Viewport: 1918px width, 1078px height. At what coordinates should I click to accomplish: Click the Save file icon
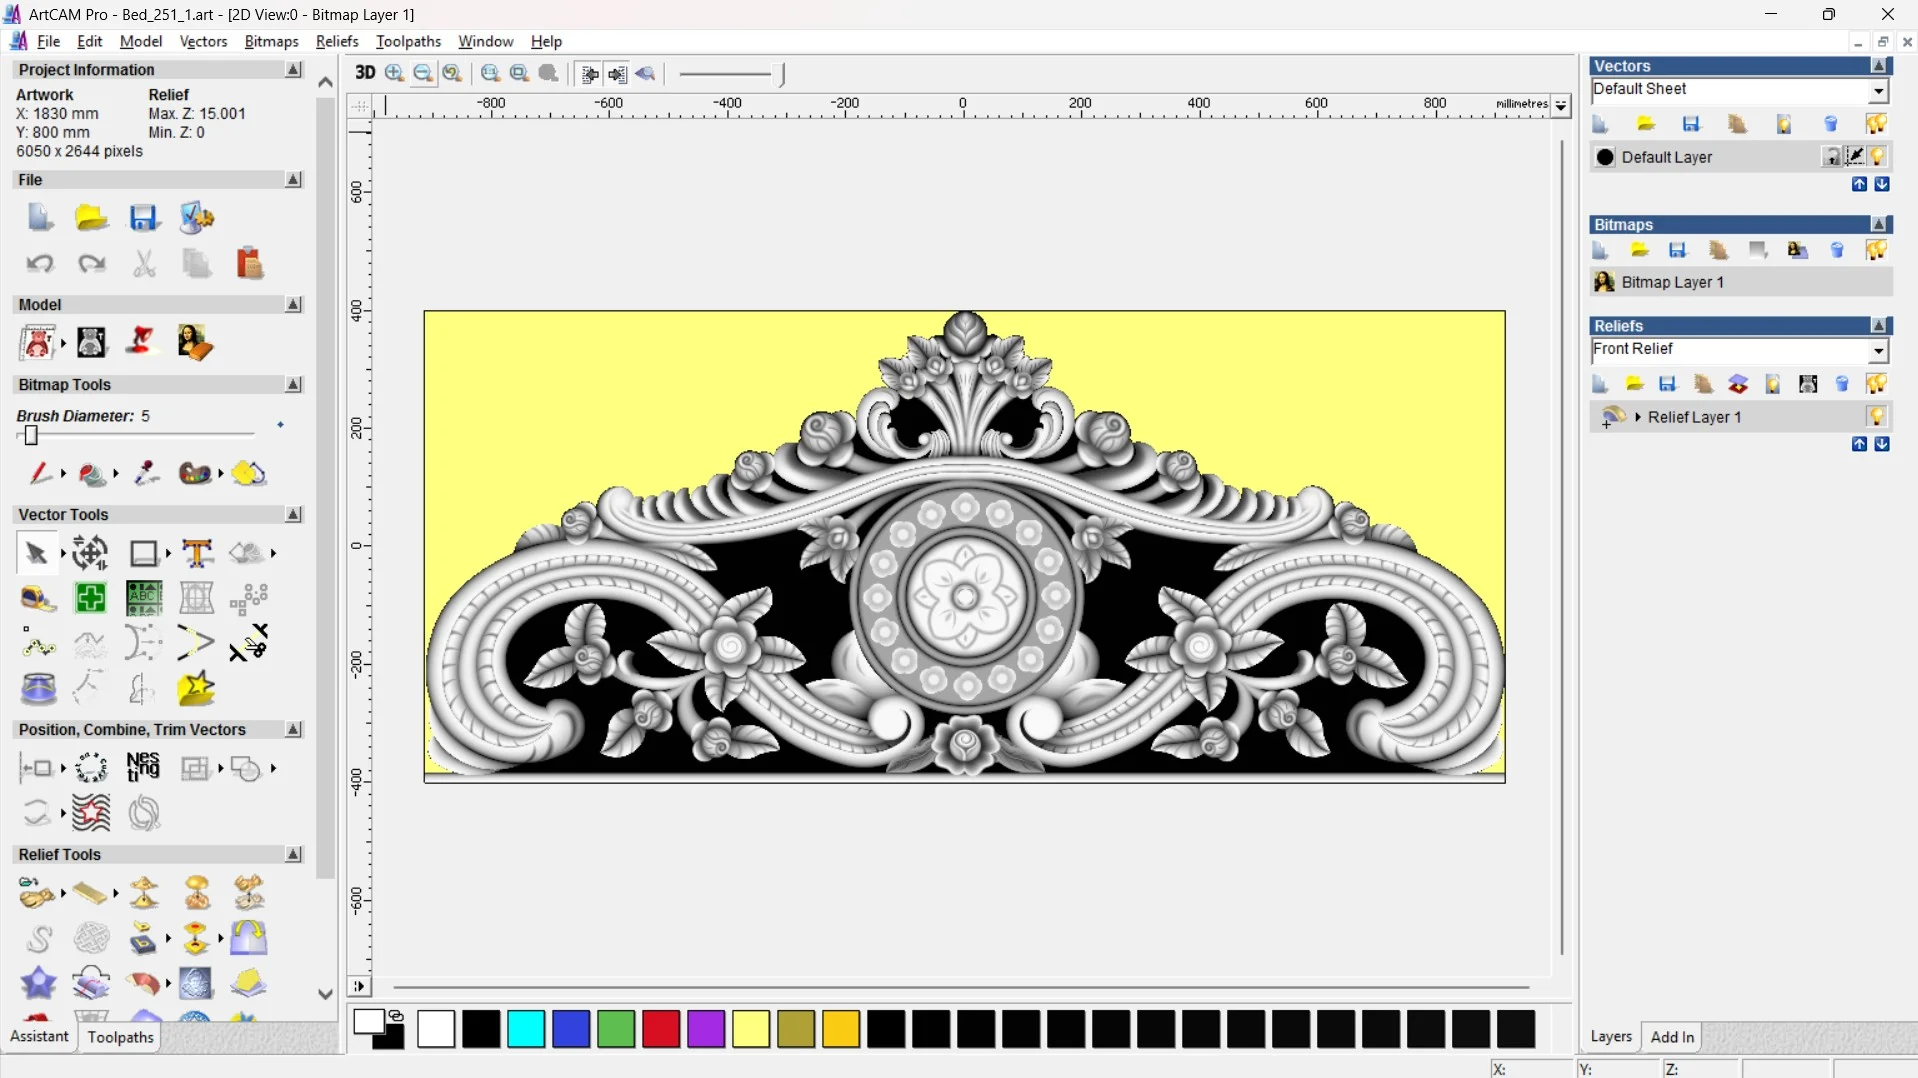[x=144, y=218]
